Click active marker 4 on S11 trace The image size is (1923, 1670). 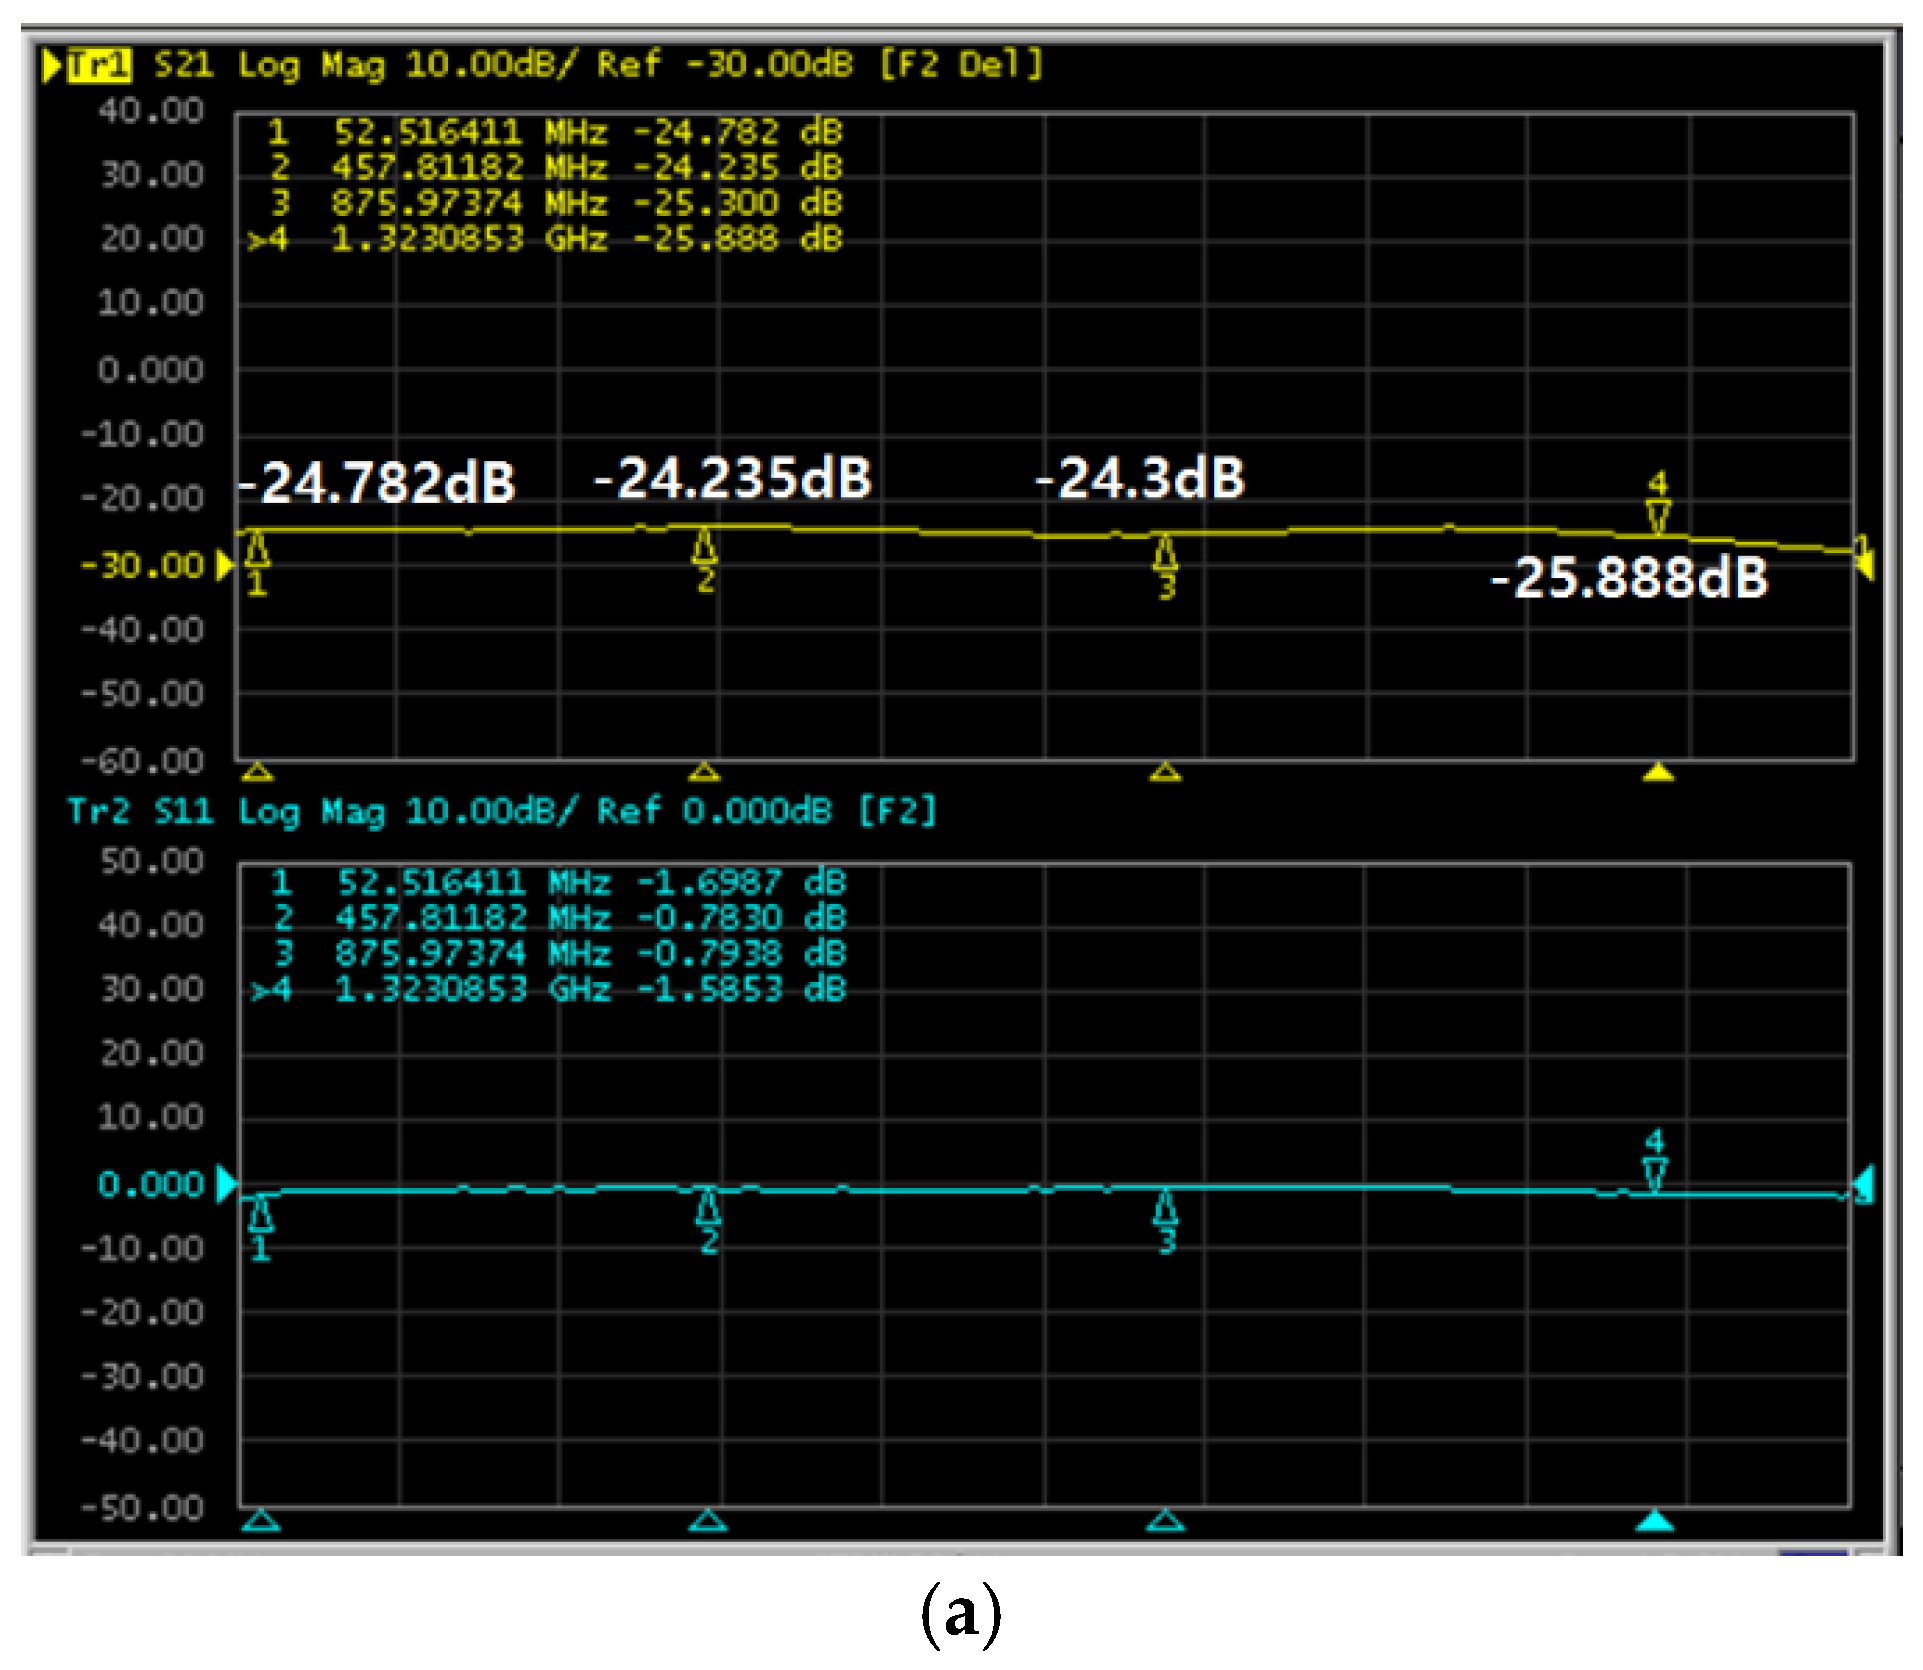coord(1655,1173)
